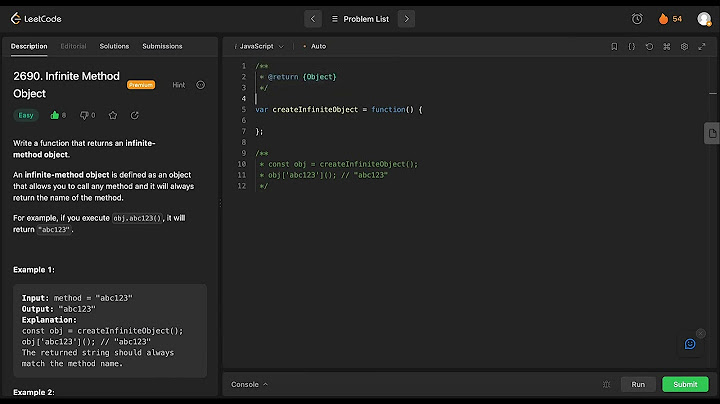Click the Example 1 heading
The height and width of the screenshot is (404, 720).
pyautogui.click(x=34, y=269)
